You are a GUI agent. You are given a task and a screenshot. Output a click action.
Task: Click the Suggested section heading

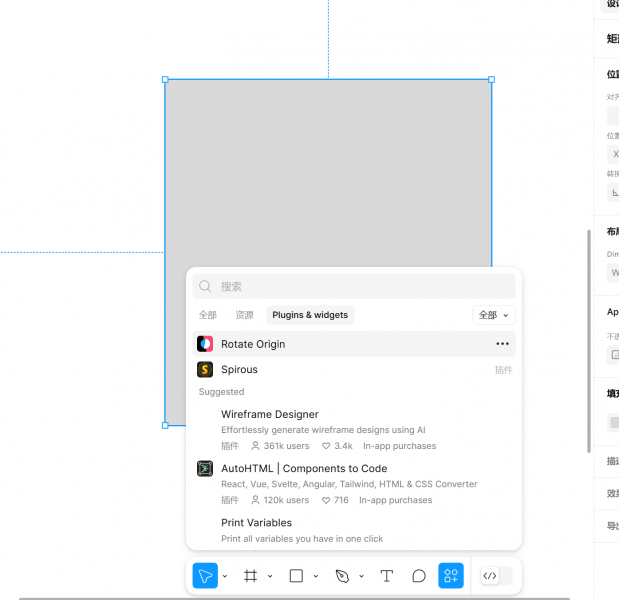(221, 392)
